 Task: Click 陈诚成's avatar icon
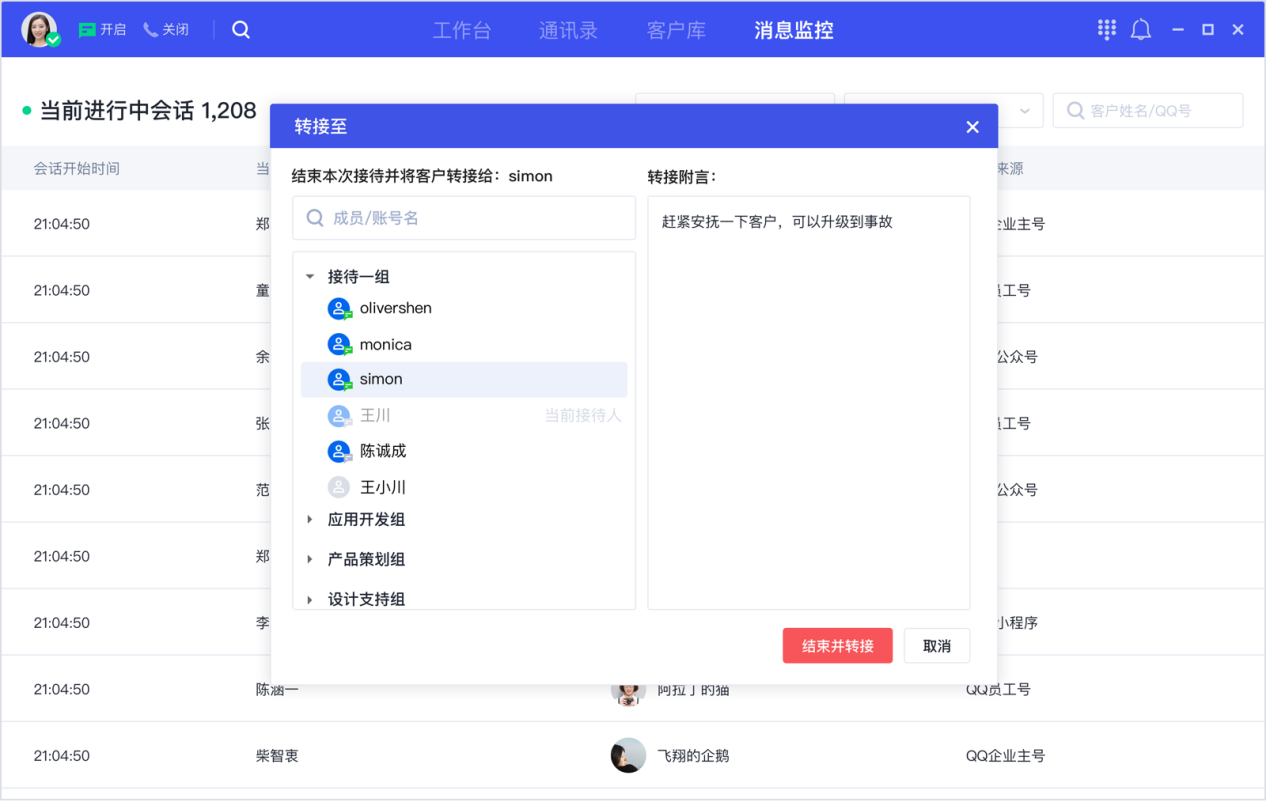tap(340, 452)
